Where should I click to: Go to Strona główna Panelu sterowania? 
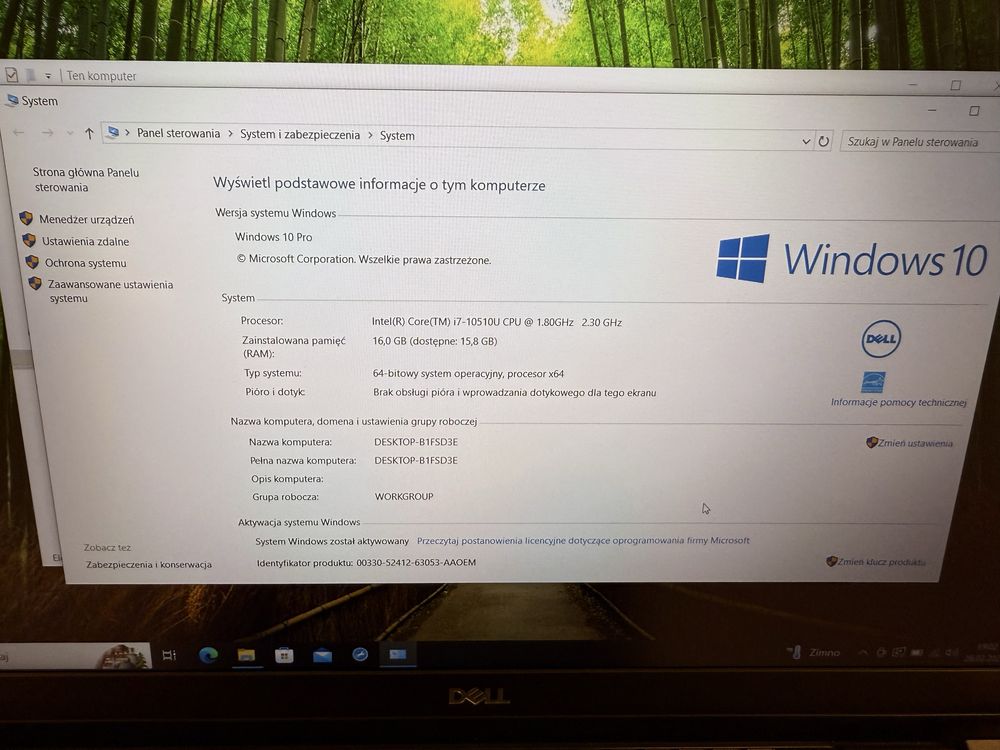(85, 180)
